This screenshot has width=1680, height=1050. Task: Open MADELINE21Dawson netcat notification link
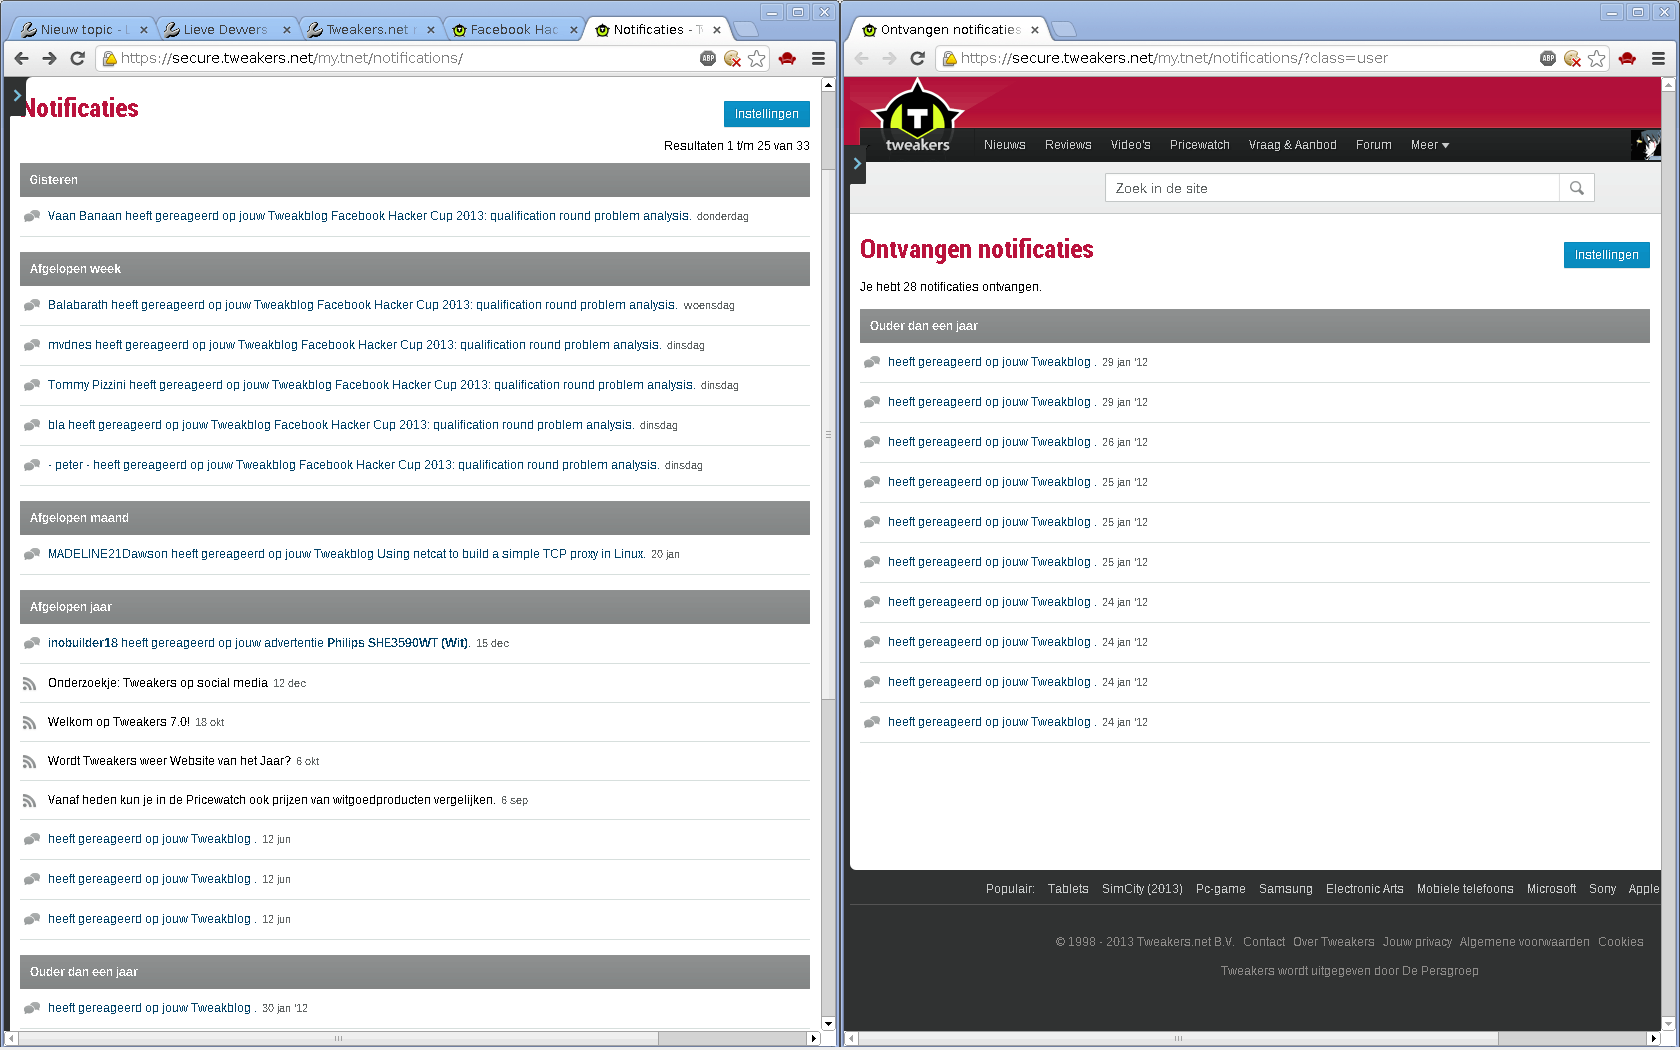coord(346,554)
